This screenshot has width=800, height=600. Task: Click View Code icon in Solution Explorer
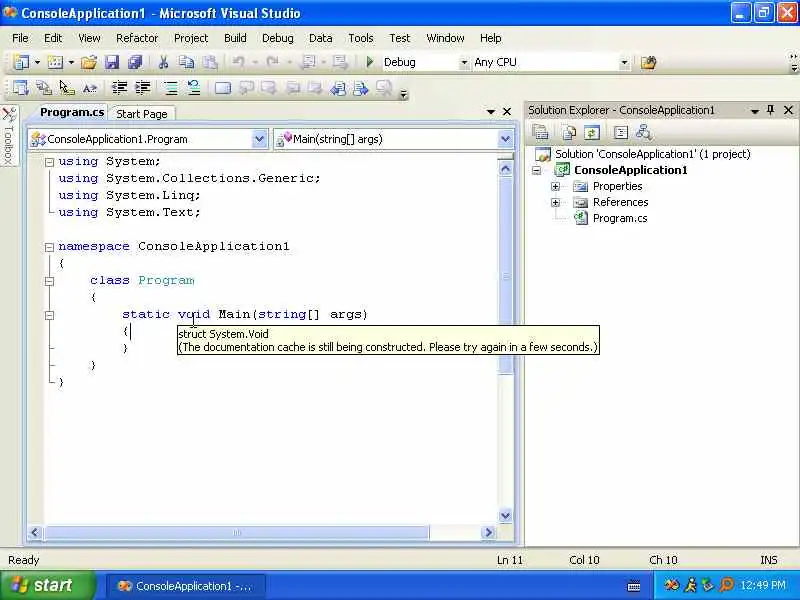tap(620, 133)
